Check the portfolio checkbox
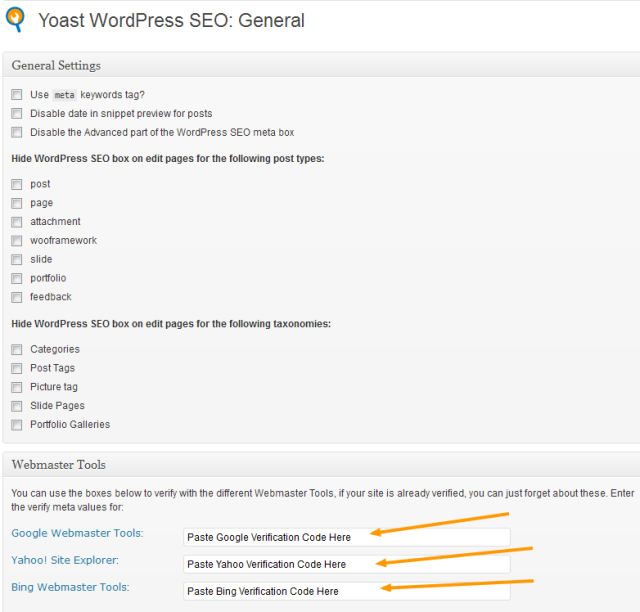 click(x=17, y=278)
